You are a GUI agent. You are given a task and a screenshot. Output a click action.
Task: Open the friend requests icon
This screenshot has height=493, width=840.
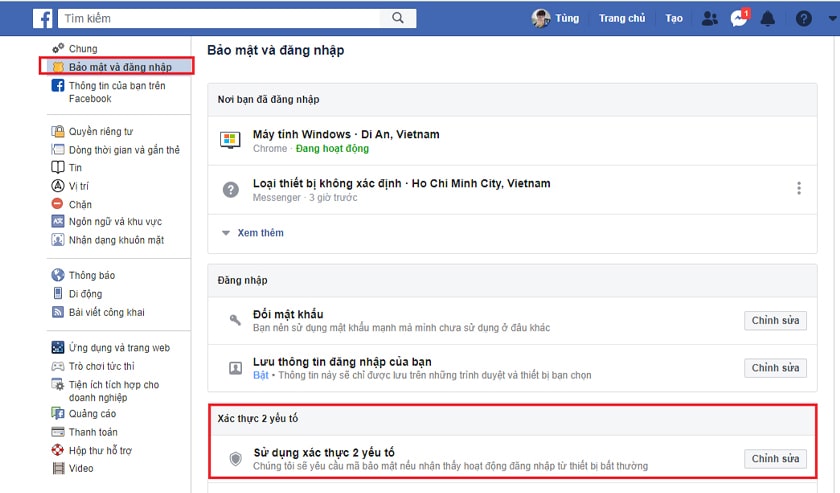pos(709,19)
